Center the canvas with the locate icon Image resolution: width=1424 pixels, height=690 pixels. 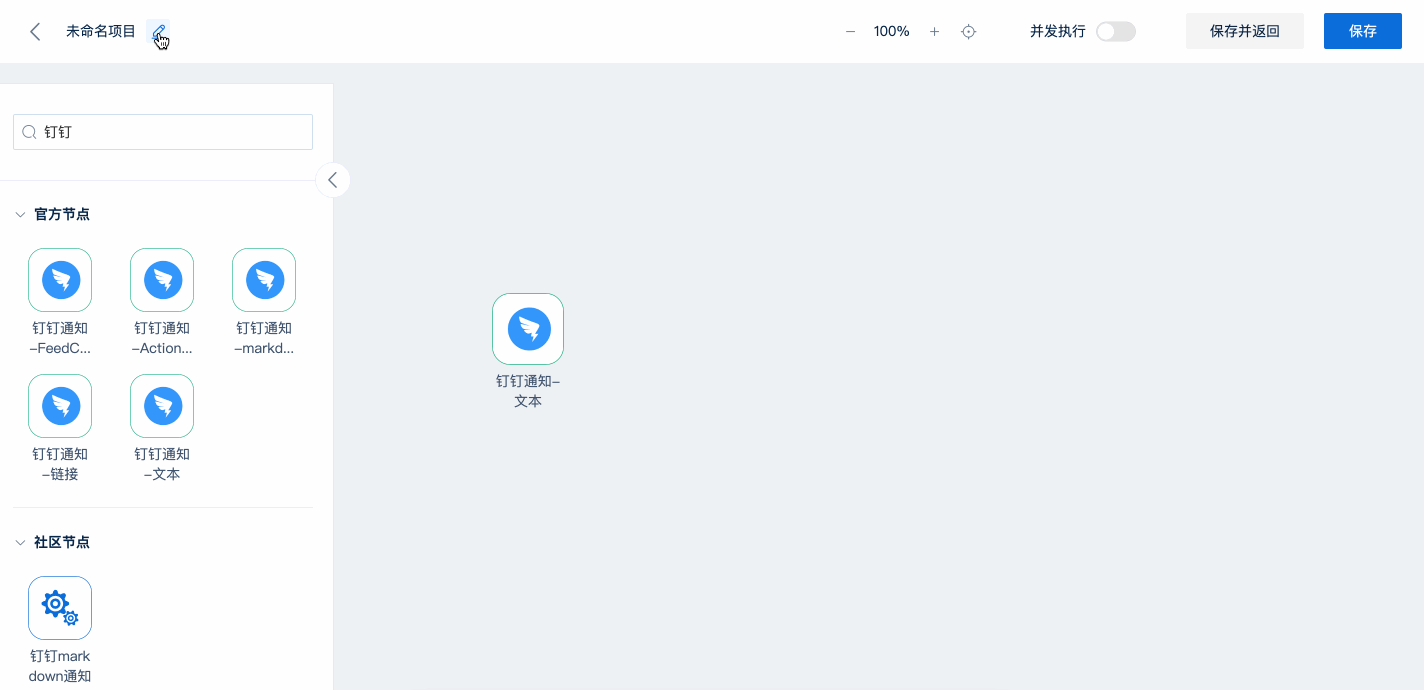pyautogui.click(x=968, y=31)
